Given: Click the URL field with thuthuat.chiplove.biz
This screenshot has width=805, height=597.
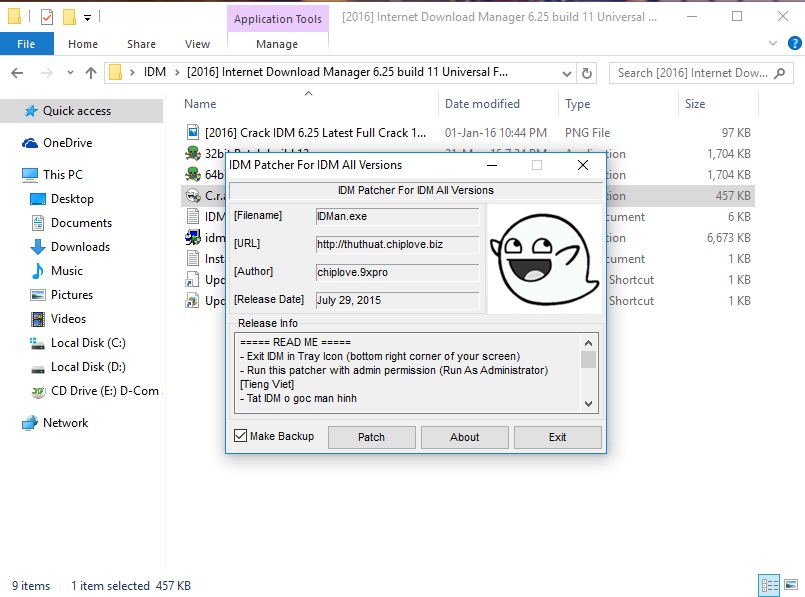Looking at the screenshot, I should 397,244.
